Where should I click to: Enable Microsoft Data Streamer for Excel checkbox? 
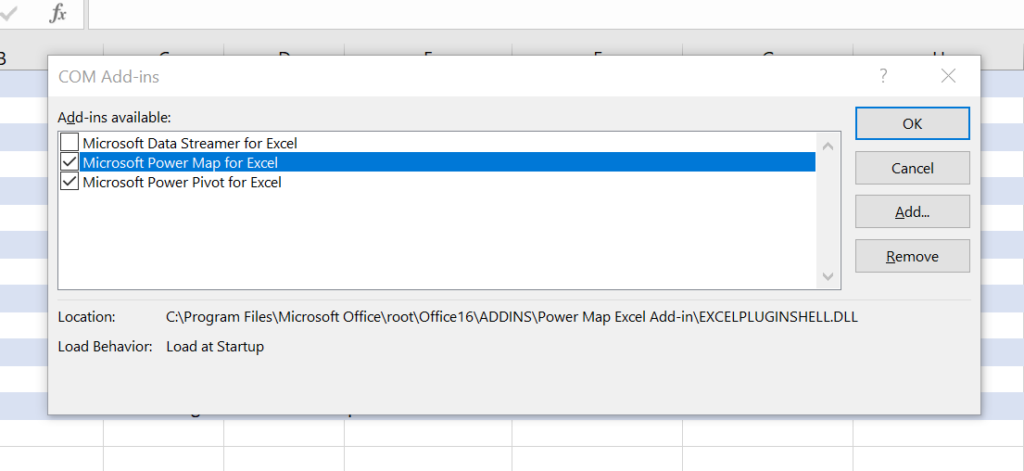(69, 143)
